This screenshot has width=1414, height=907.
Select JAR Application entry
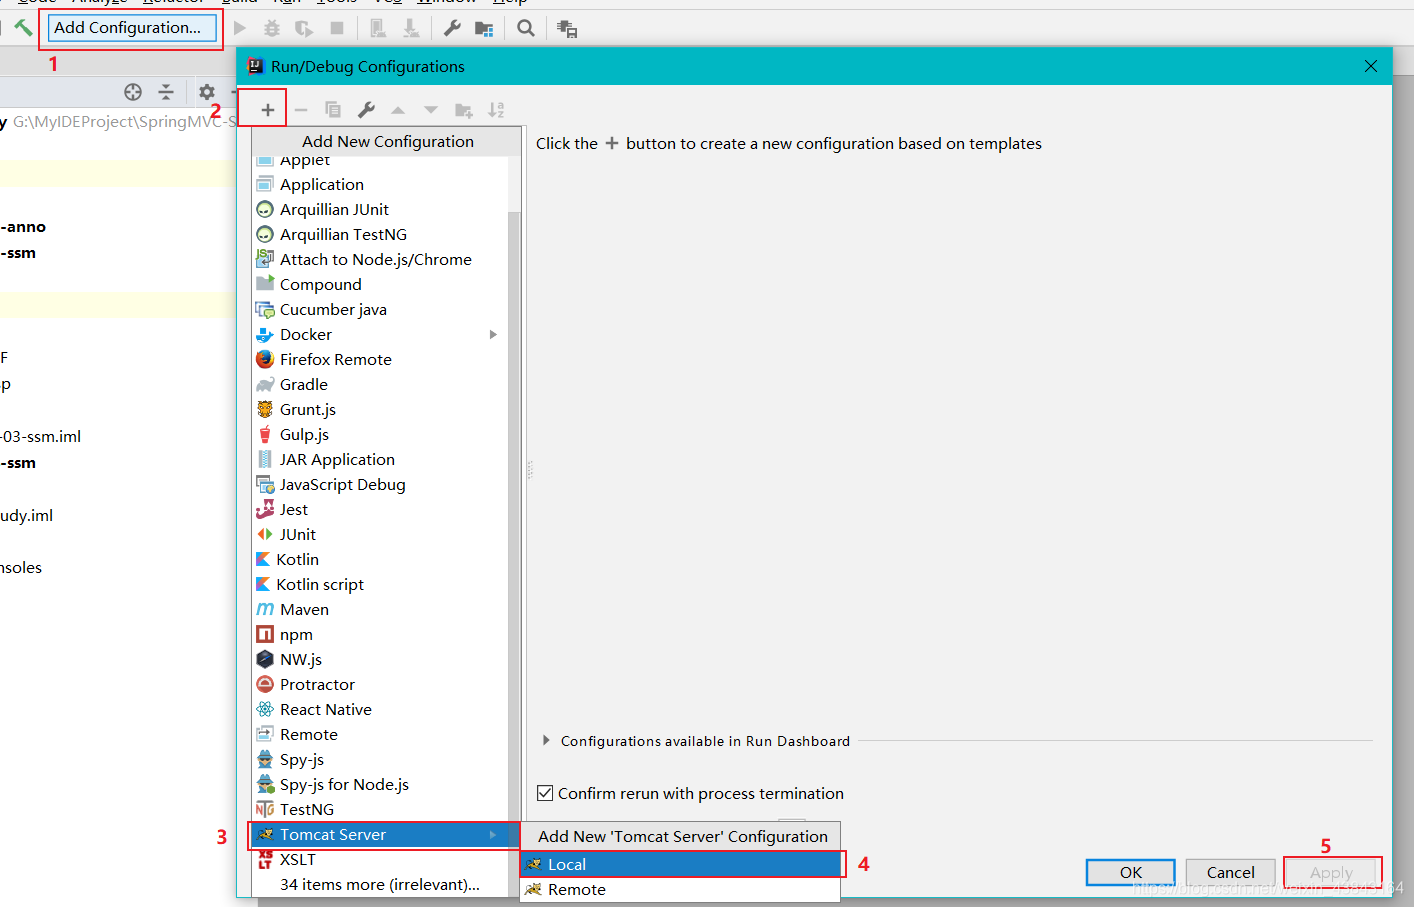[380, 460]
